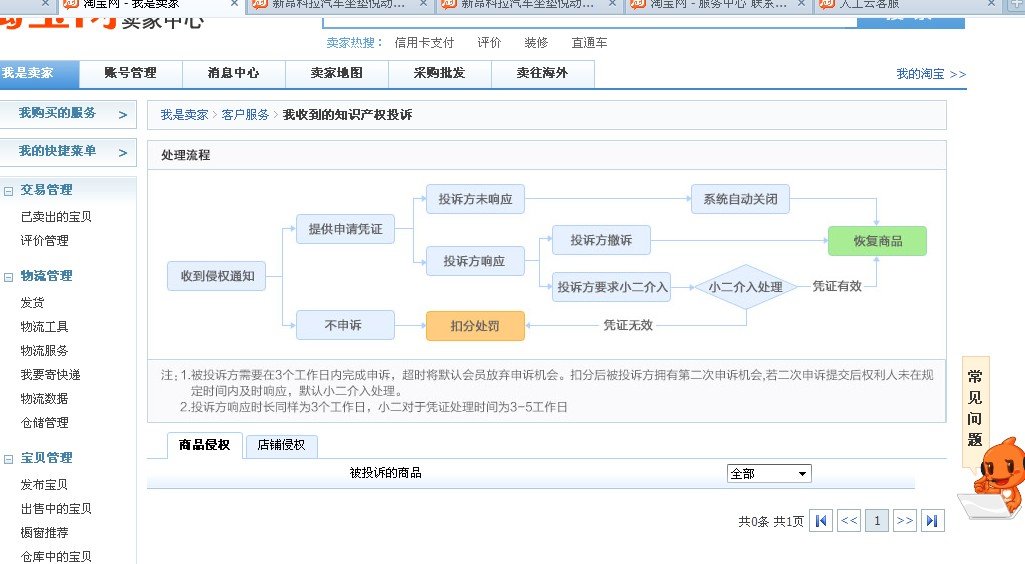Screen dimensions: 1025x564
Task: Open 信用卡支付 hot search link
Action: point(424,43)
